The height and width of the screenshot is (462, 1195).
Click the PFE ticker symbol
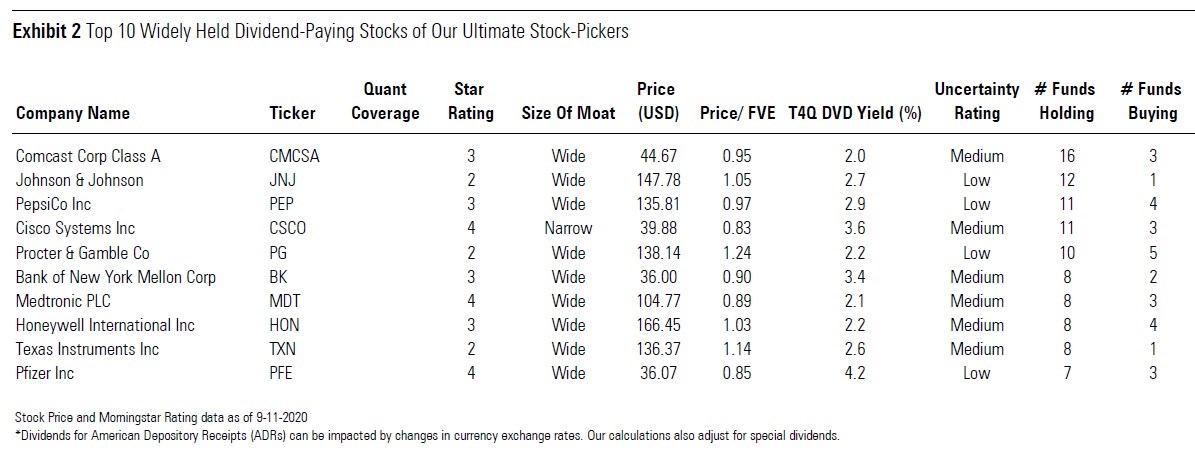click(x=284, y=373)
